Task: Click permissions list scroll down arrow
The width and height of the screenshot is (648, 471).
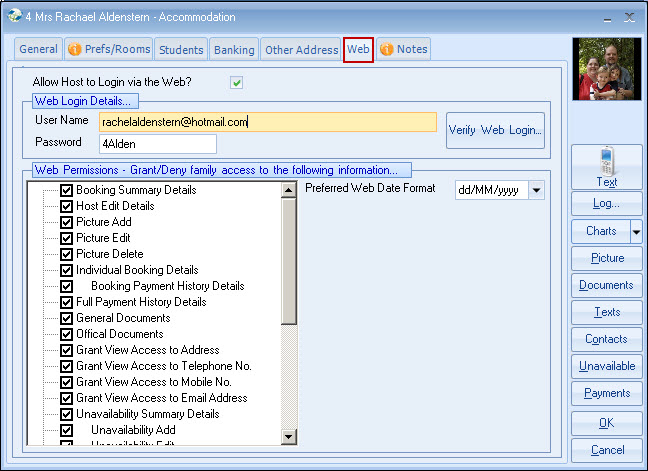Action: 288,436
